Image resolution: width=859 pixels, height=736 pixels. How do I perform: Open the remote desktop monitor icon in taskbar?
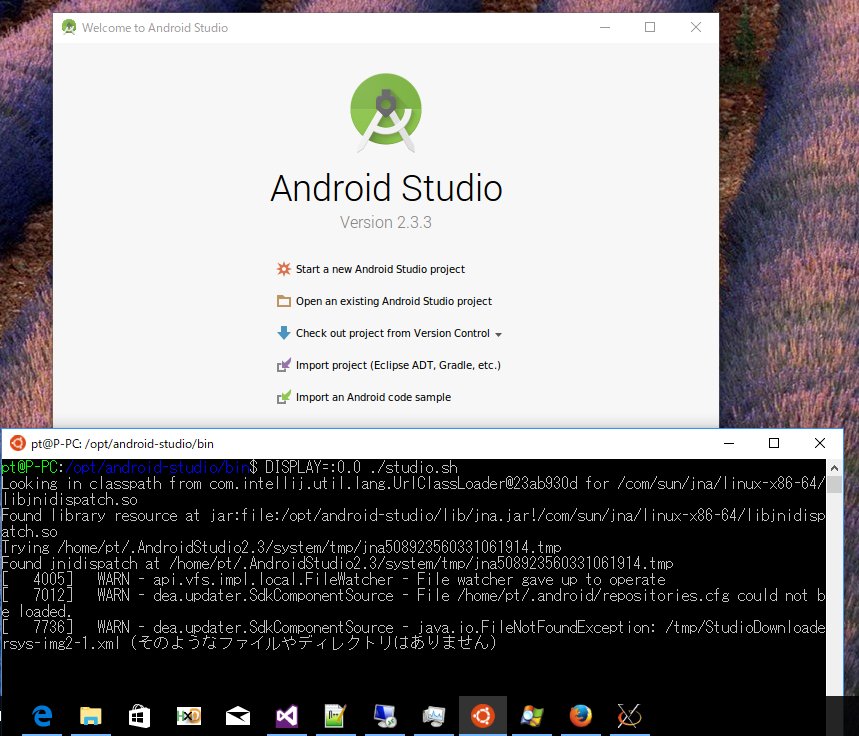(385, 716)
